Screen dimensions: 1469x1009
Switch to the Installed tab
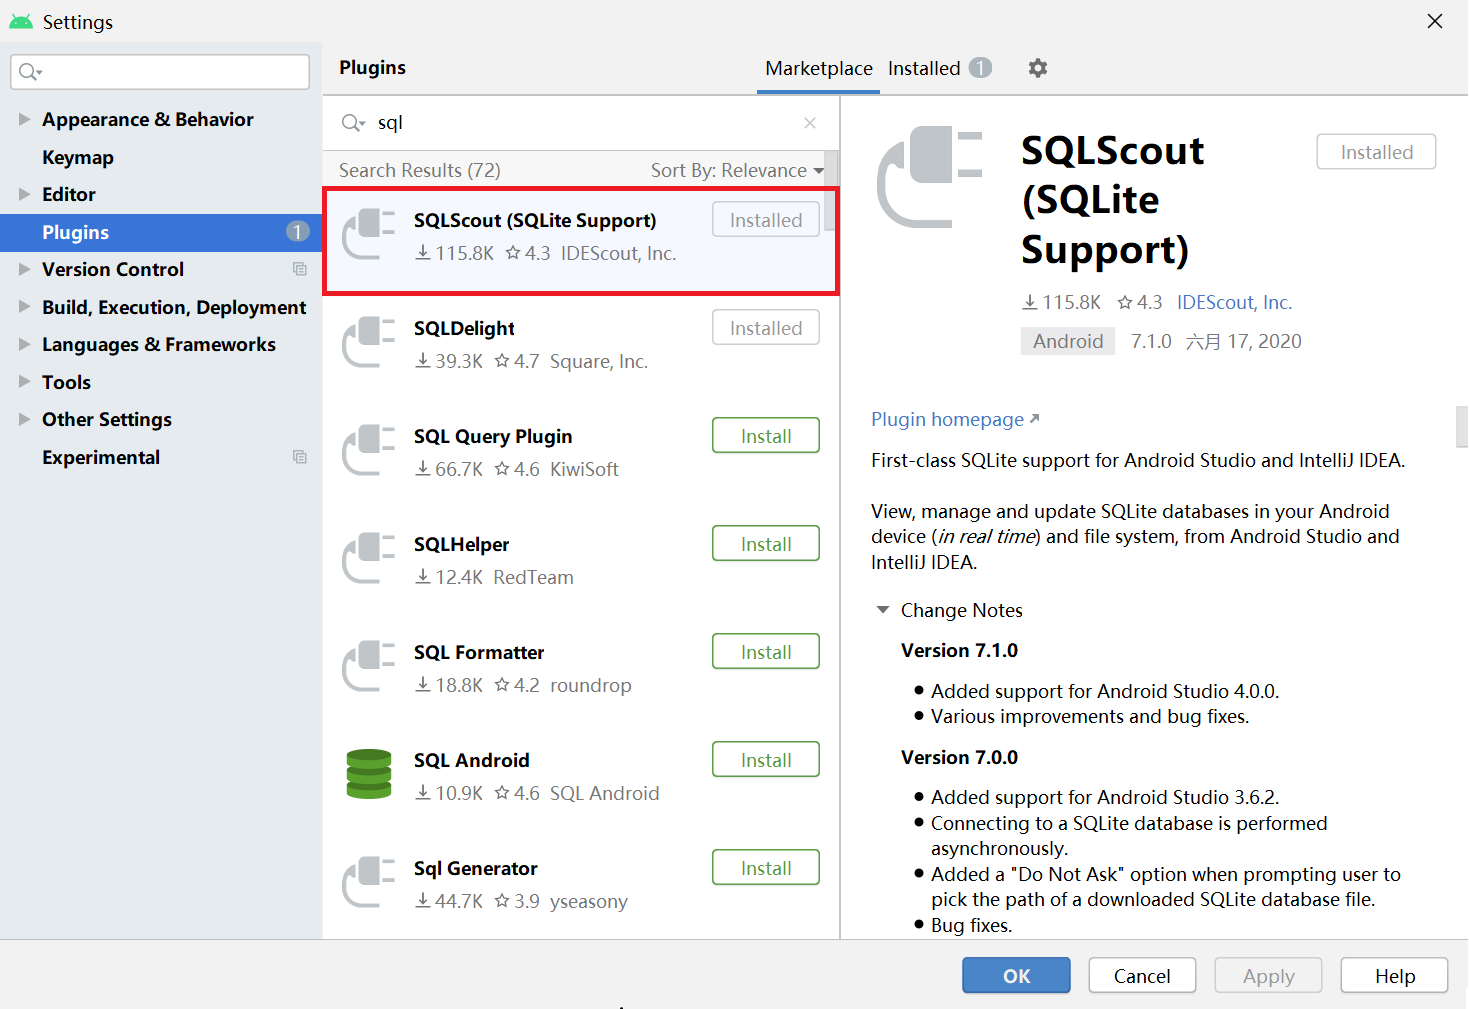924,68
